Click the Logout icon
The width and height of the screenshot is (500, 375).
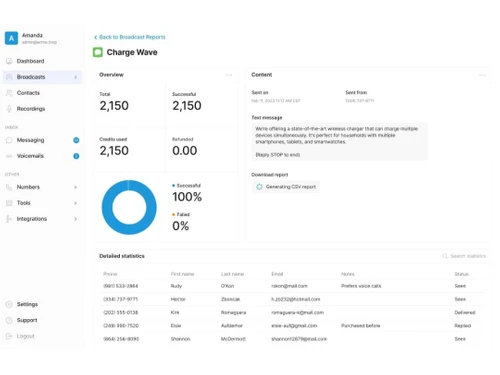coord(9,336)
